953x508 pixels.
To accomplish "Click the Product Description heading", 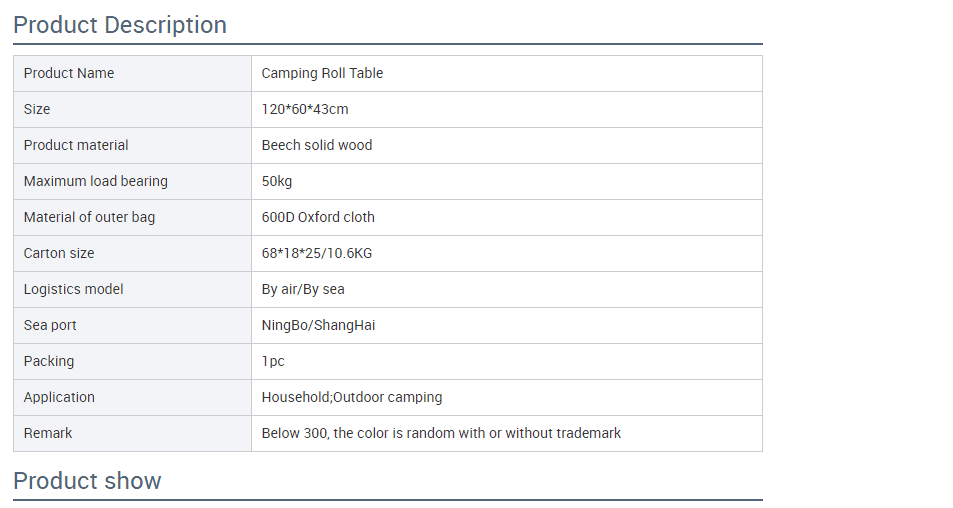I will [x=120, y=25].
